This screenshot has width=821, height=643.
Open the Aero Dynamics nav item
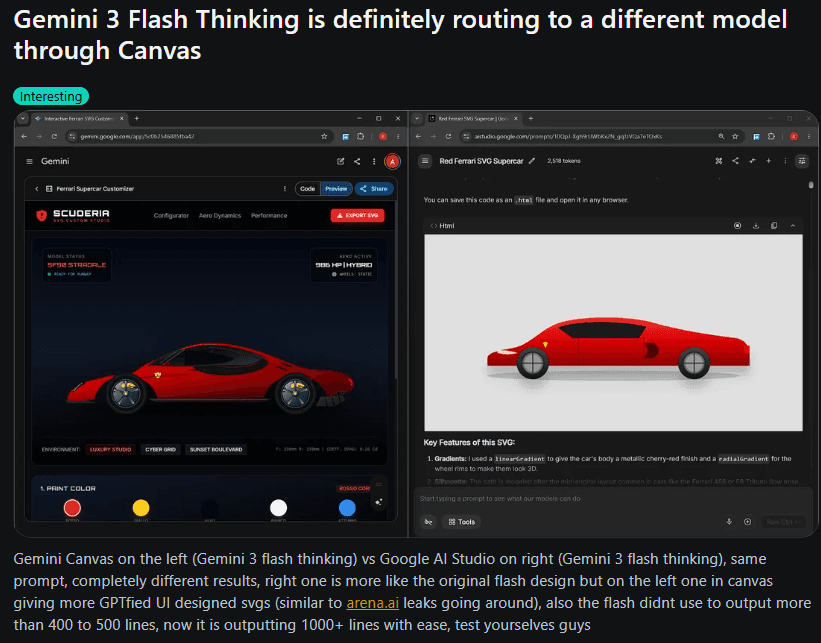point(220,215)
